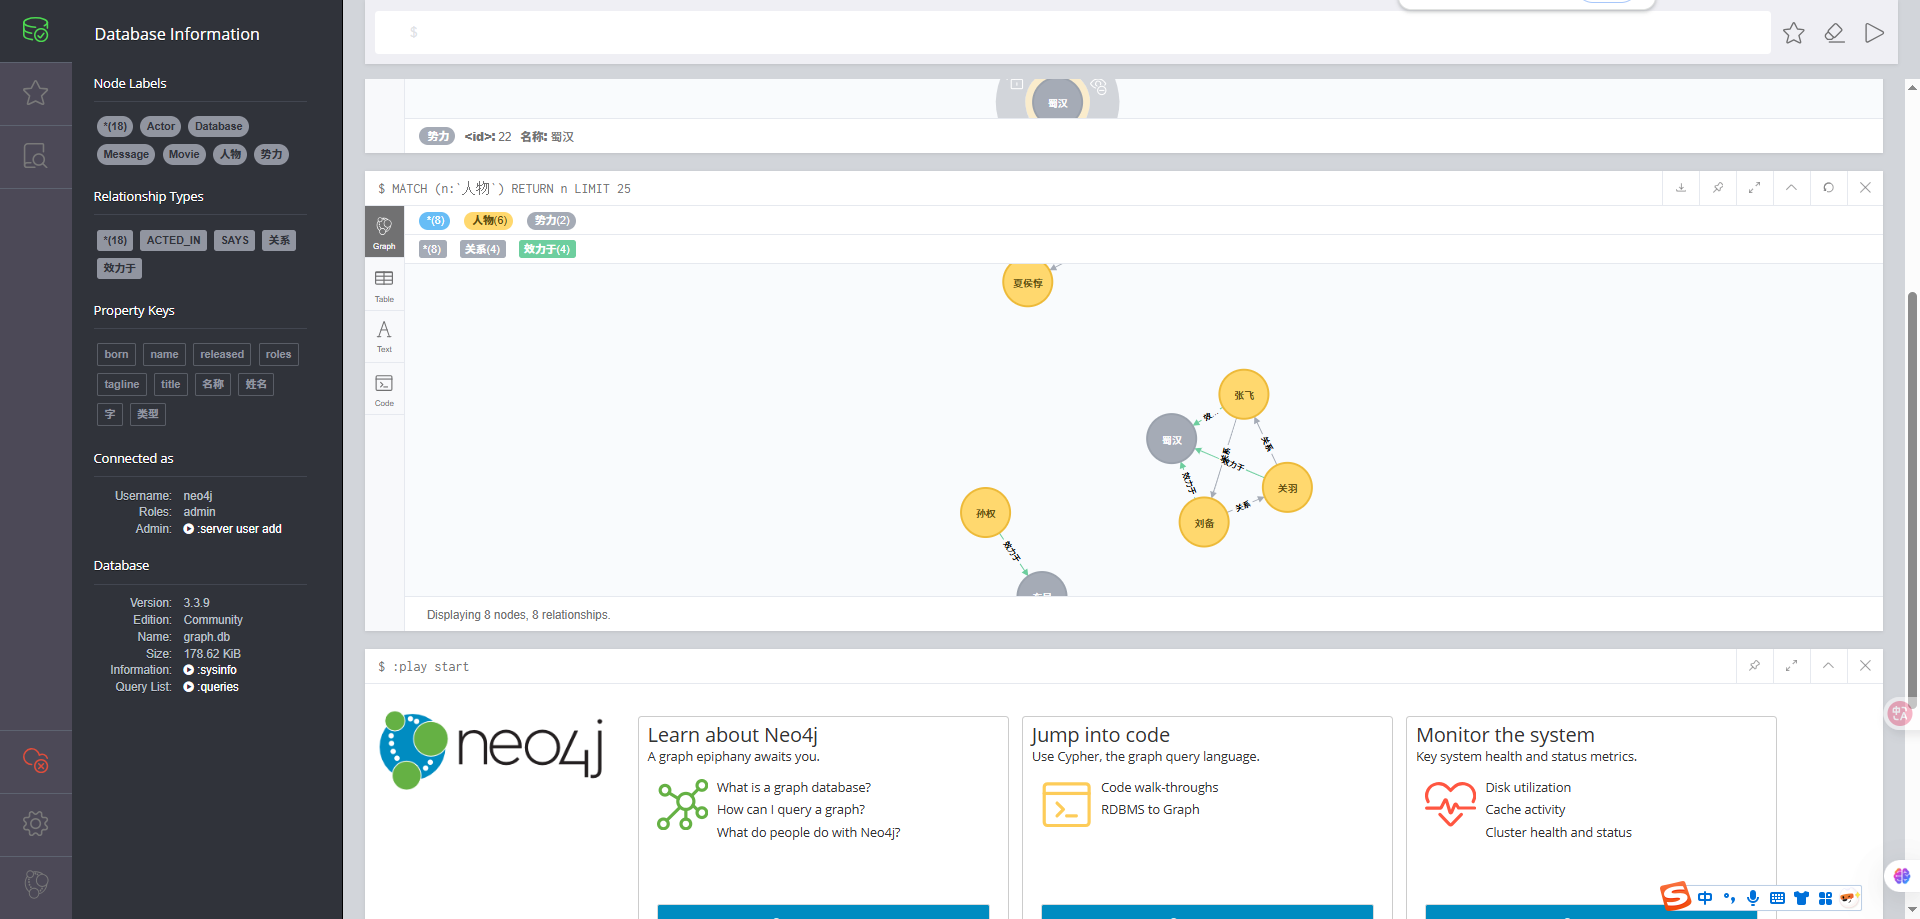Run the :sysinfo link
This screenshot has height=919, width=1920.
click(x=210, y=670)
